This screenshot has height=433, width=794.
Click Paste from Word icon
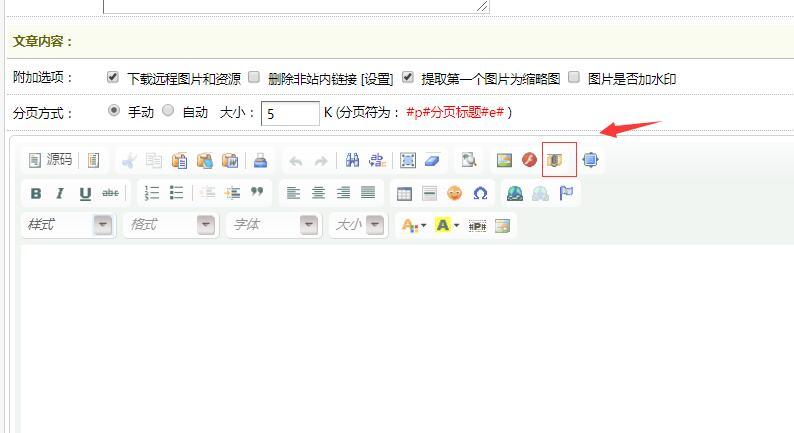tap(230, 161)
